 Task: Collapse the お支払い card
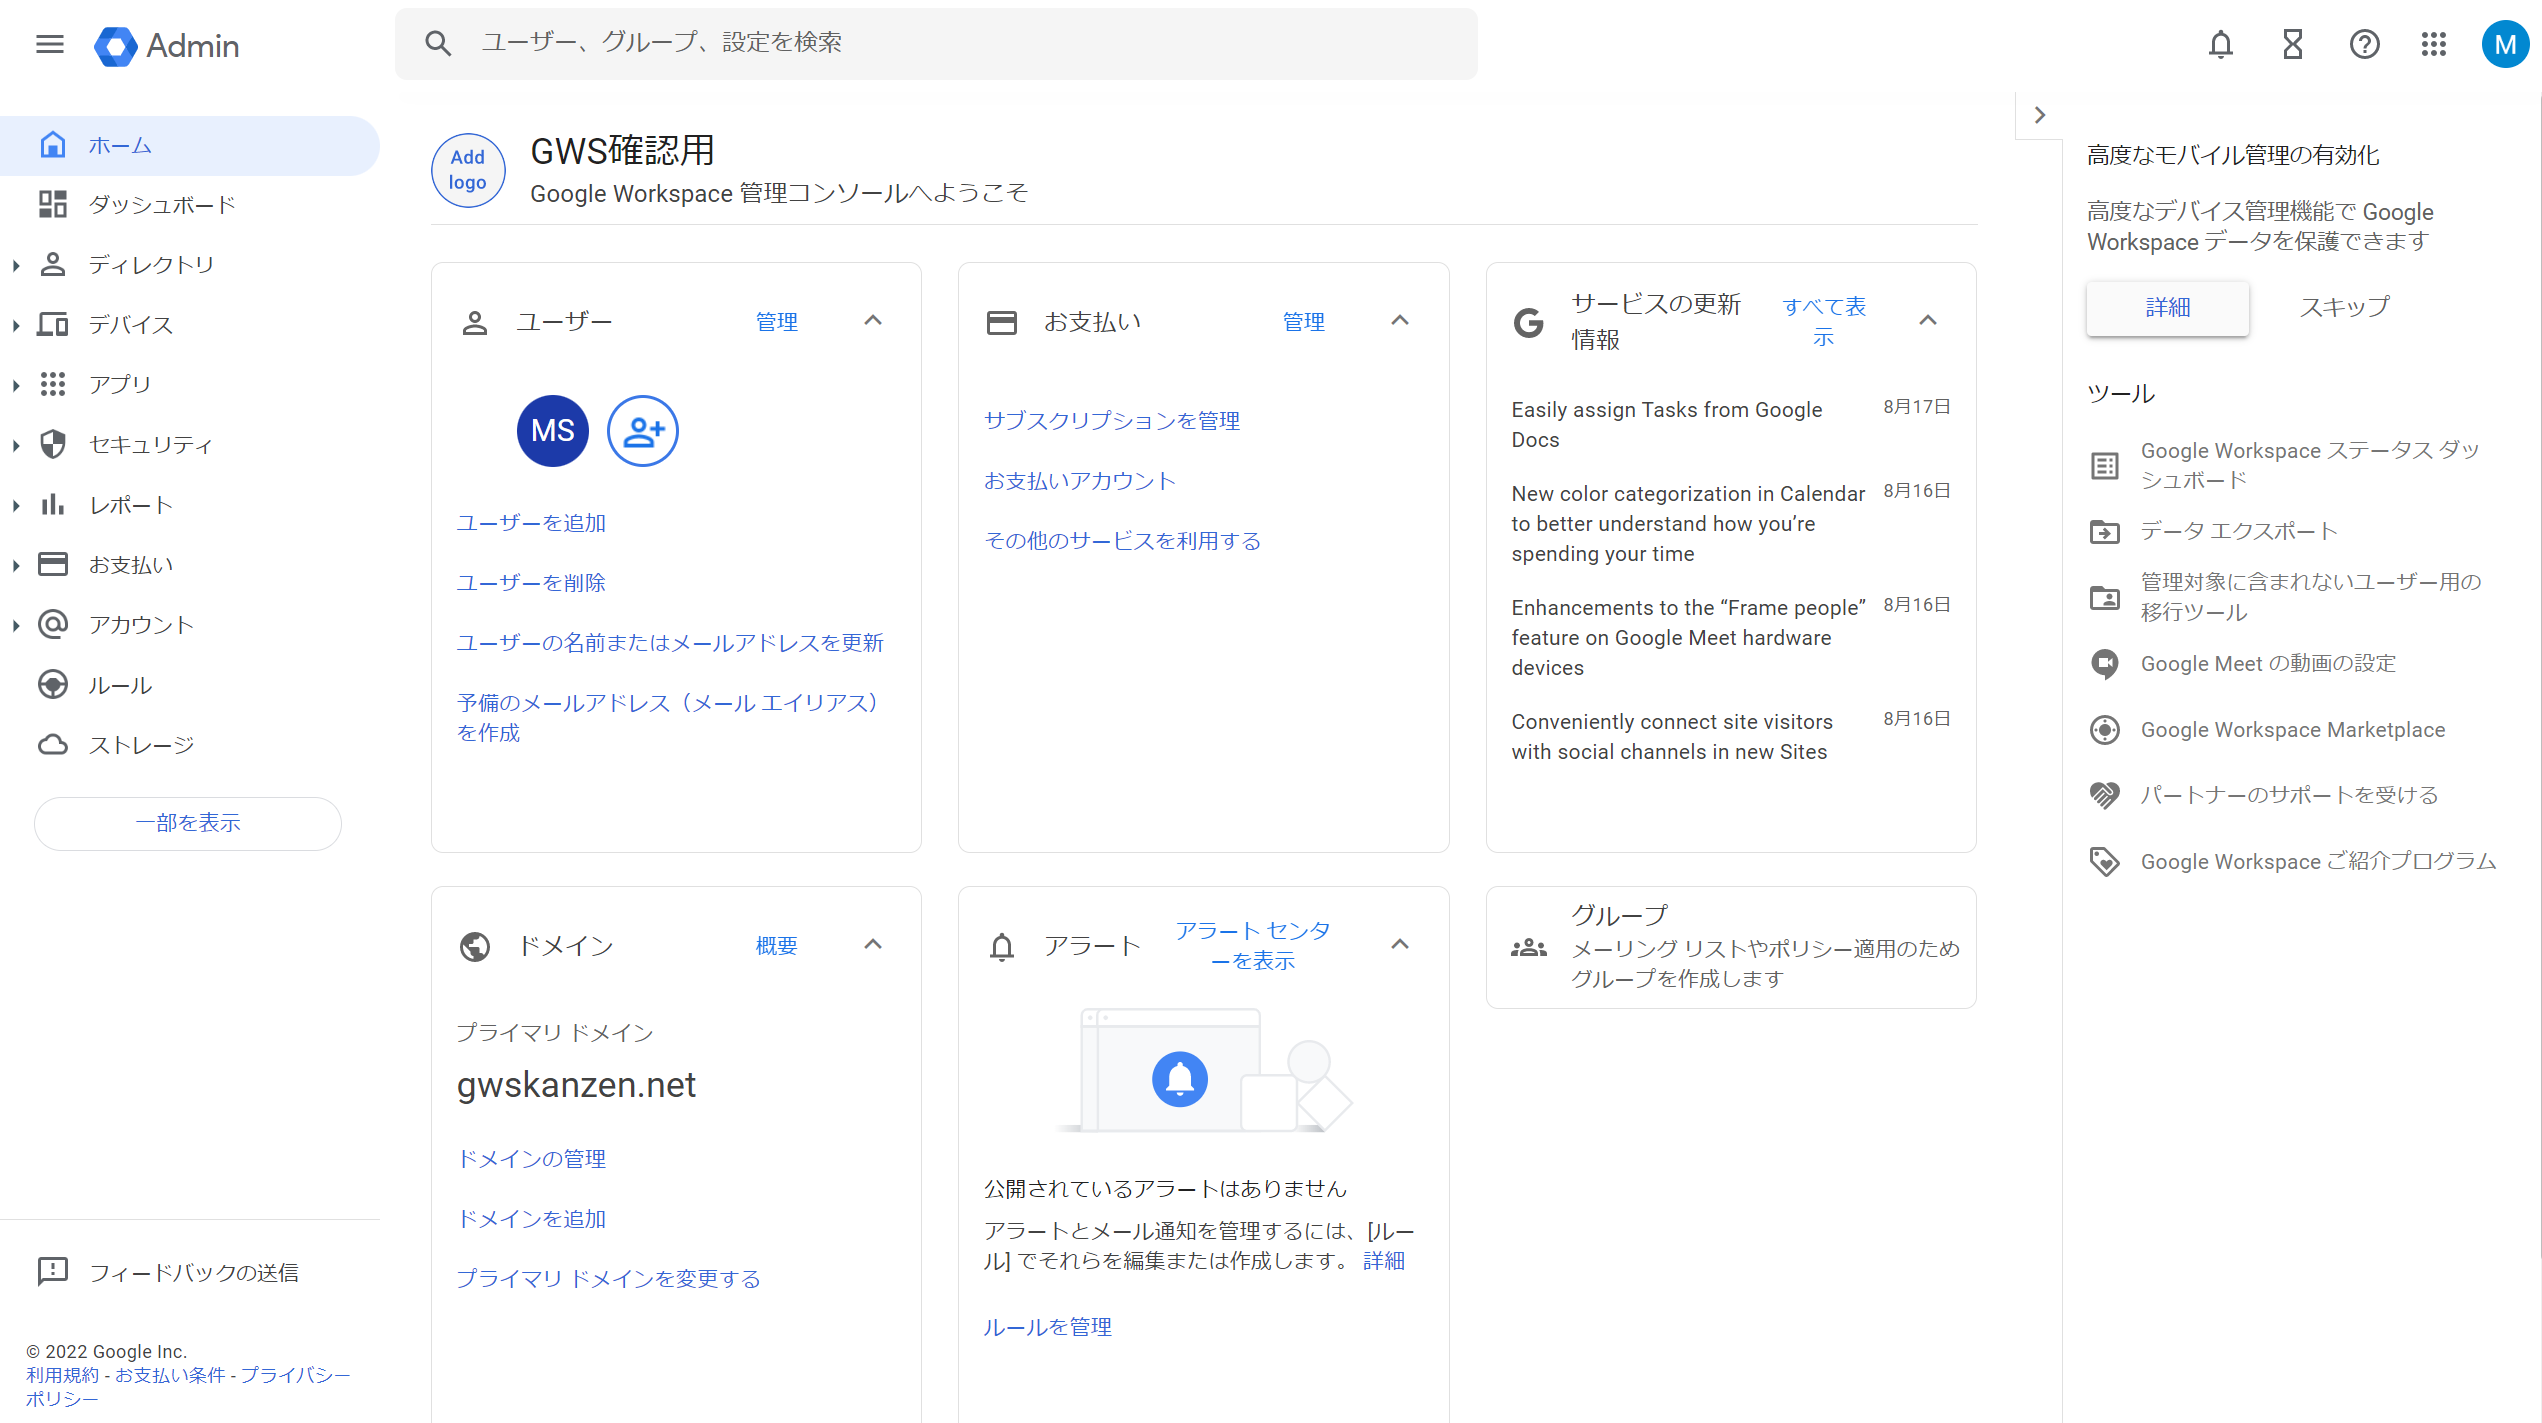tap(1400, 320)
